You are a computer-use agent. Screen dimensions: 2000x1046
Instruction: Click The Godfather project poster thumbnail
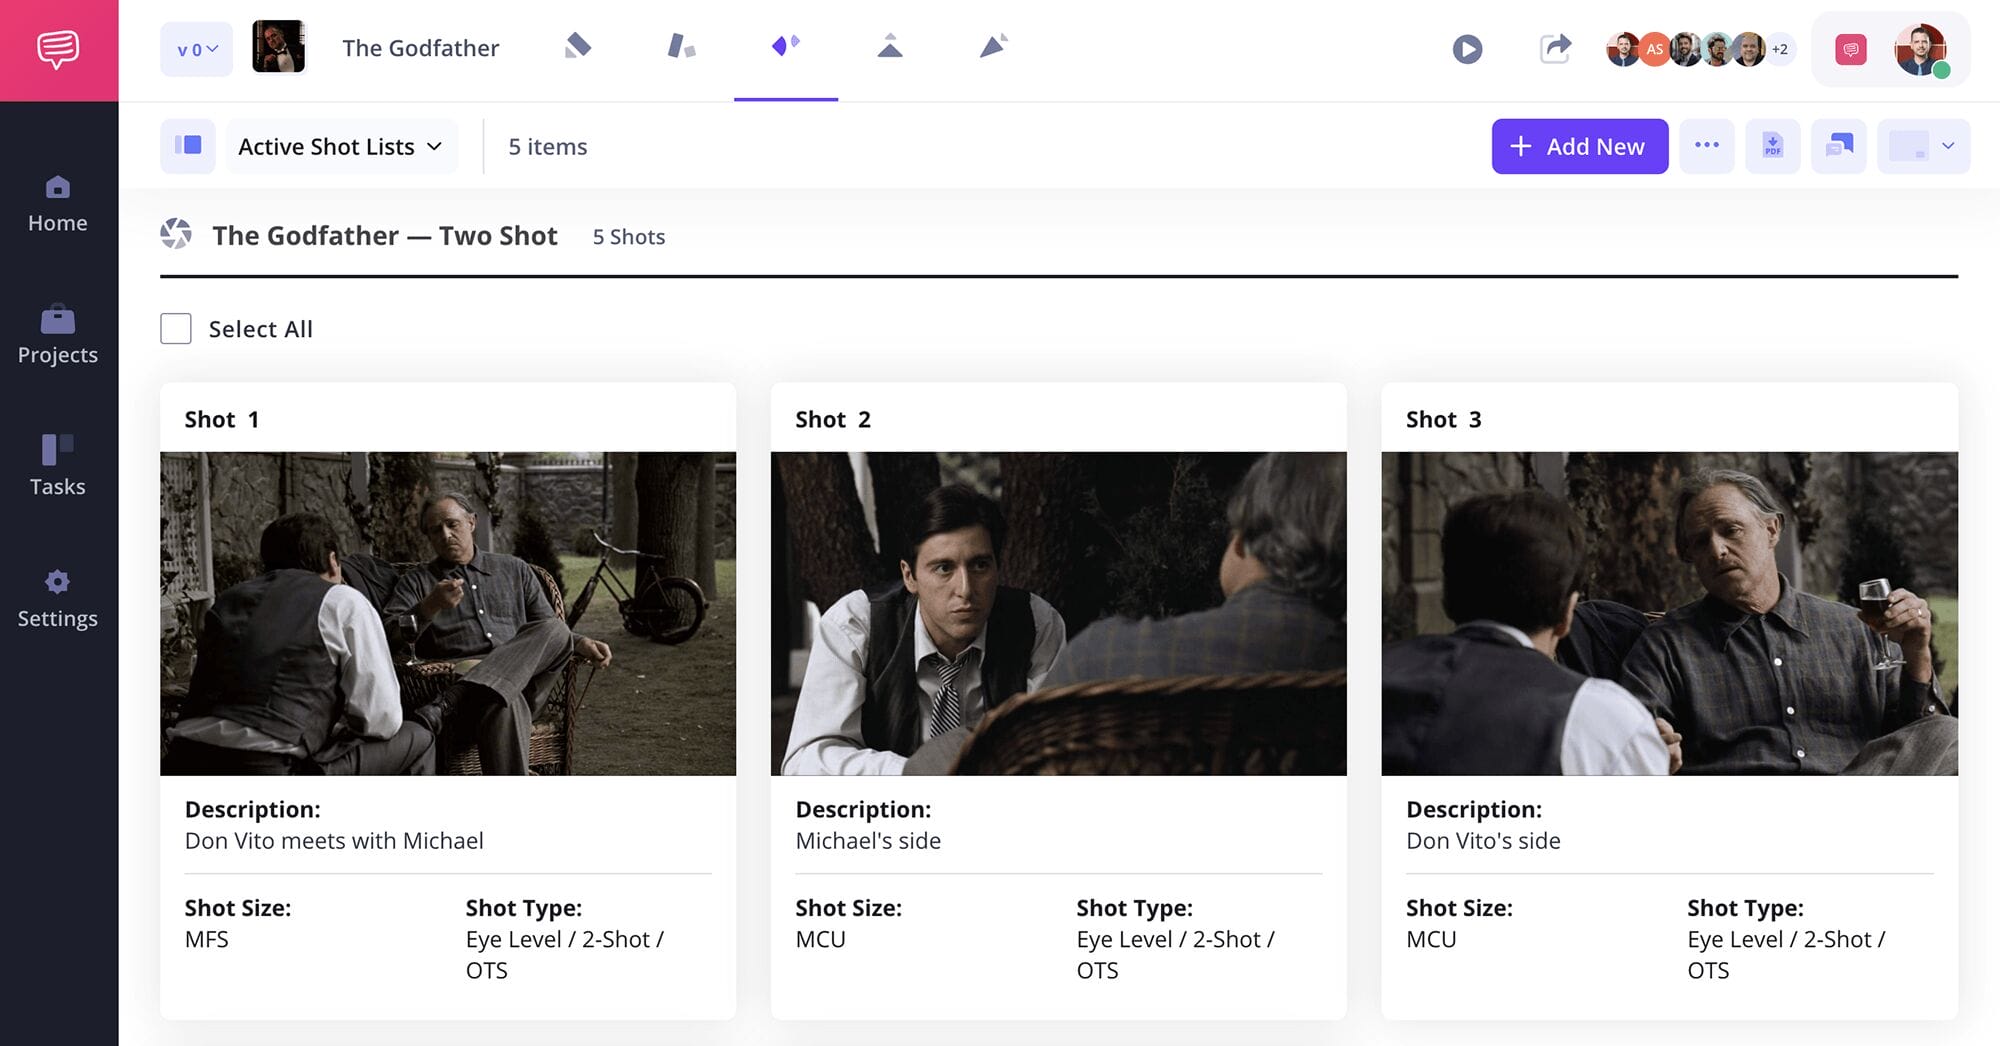pyautogui.click(x=278, y=47)
